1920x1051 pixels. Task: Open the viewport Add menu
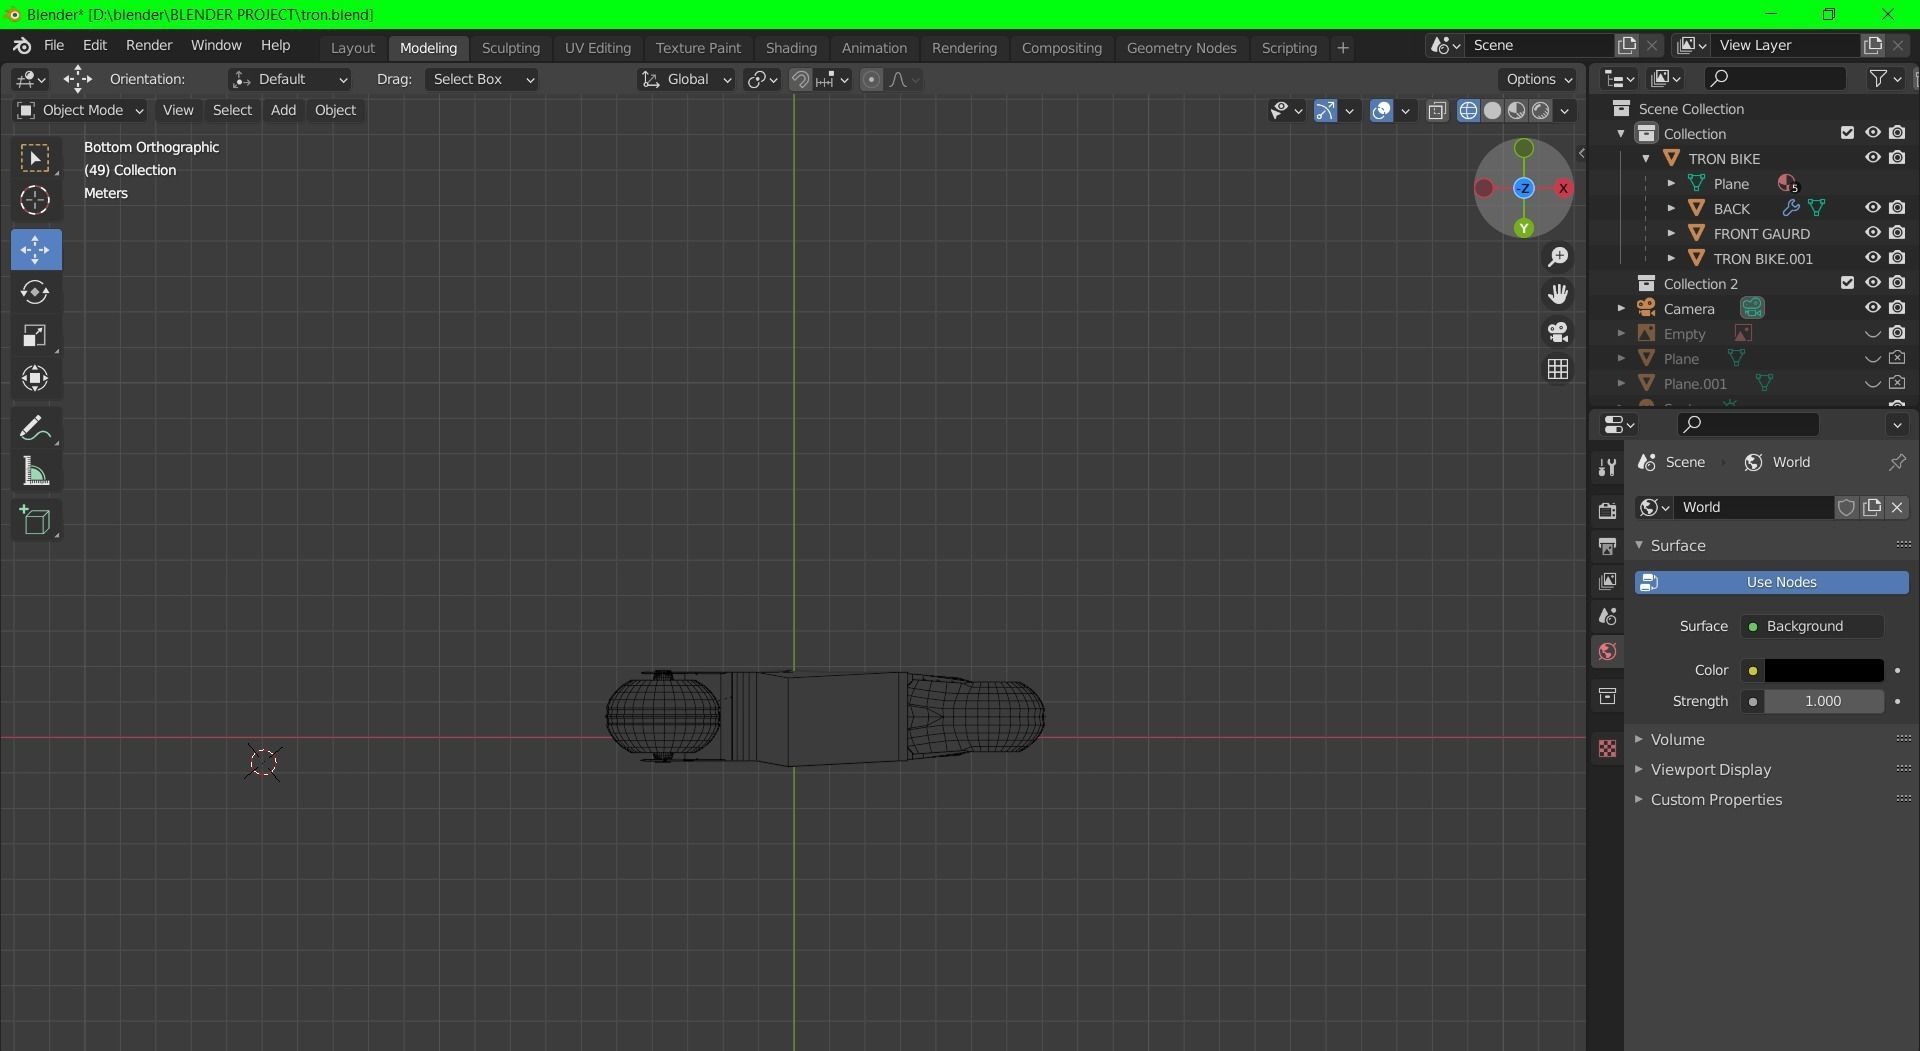pyautogui.click(x=283, y=110)
